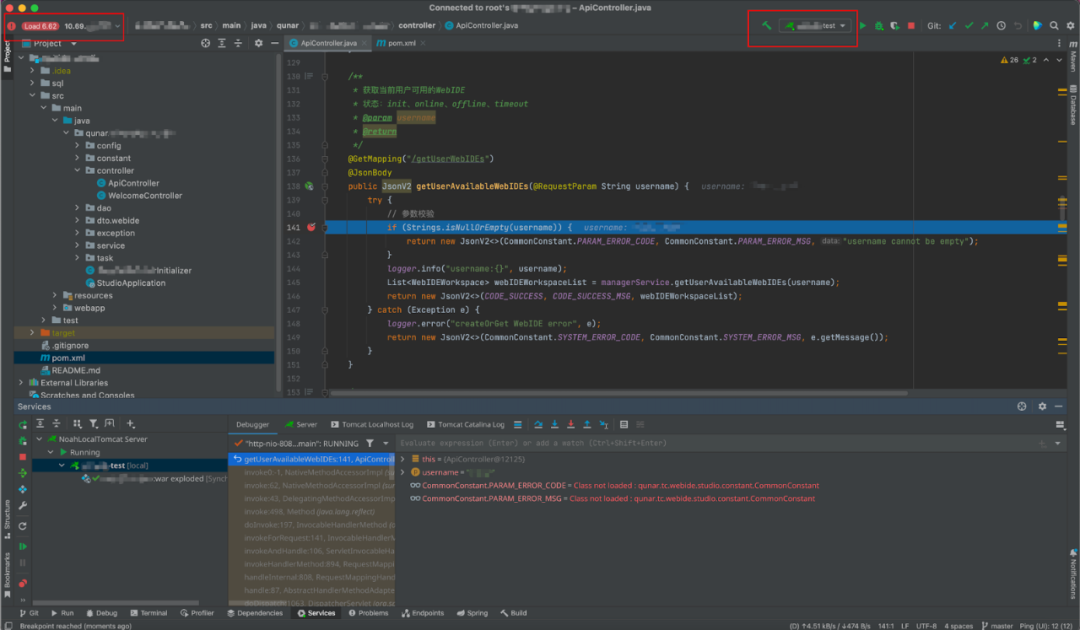
Task: Click Step Out in debugger toolbar
Action: (x=587, y=425)
